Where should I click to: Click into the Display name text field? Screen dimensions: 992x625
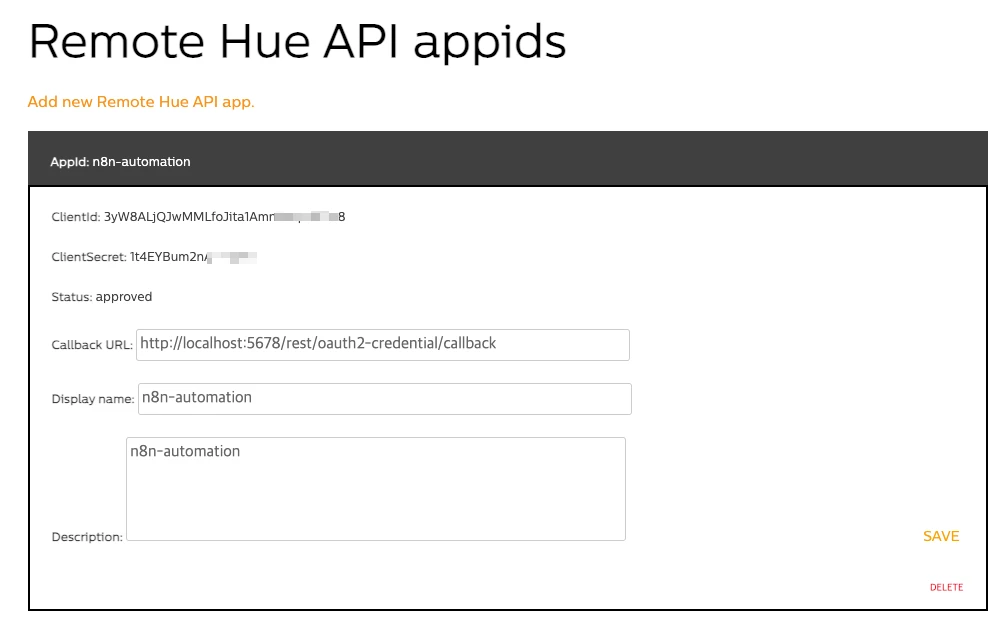click(x=385, y=398)
